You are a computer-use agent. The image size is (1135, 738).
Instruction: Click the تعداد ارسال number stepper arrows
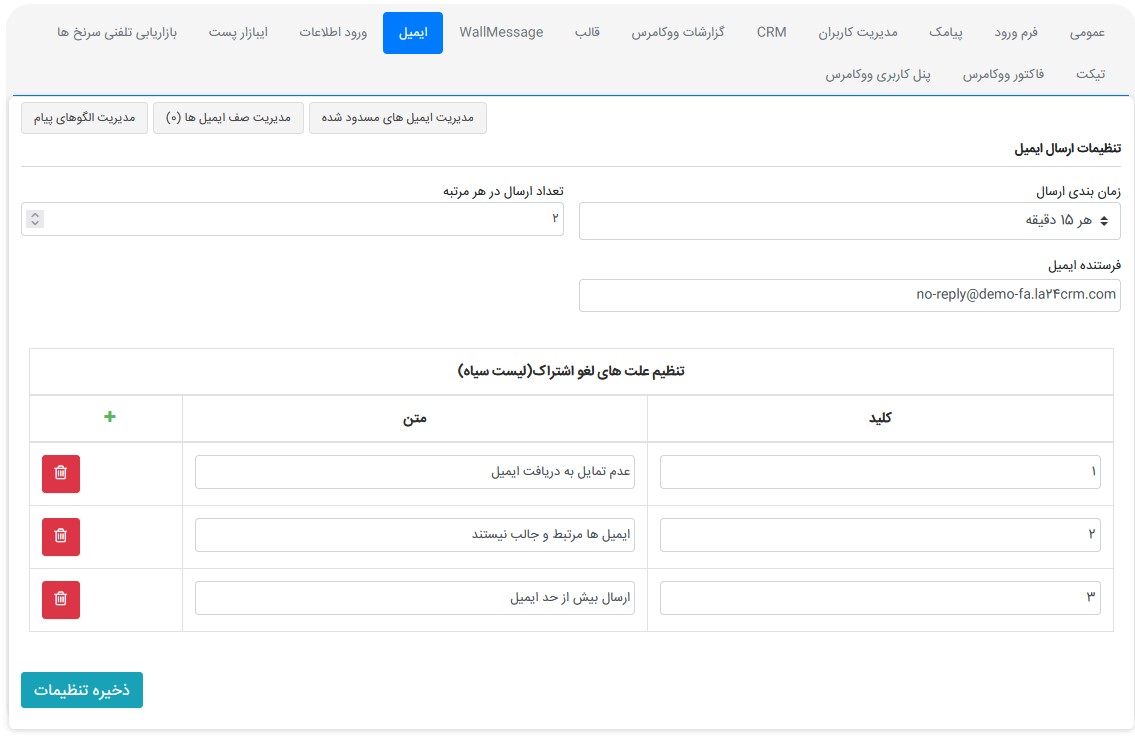click(x=36, y=219)
